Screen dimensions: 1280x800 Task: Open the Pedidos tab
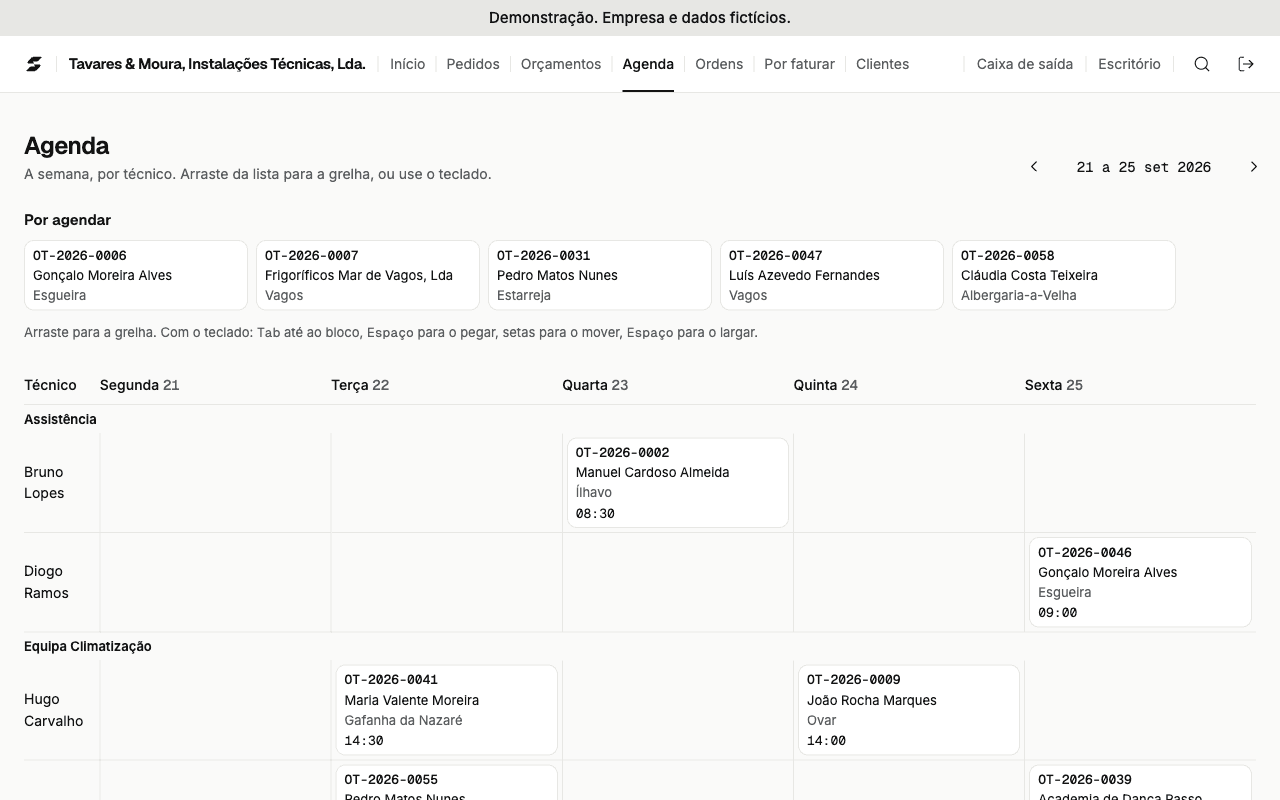[473, 64]
